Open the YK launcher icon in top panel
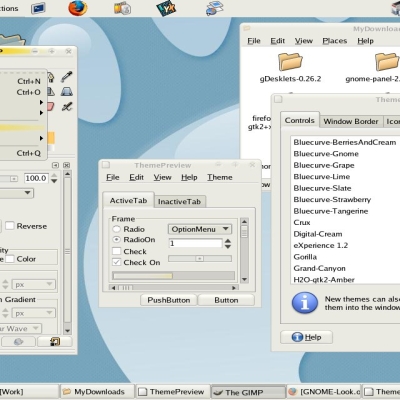This screenshot has width=400, height=400. point(166,8)
